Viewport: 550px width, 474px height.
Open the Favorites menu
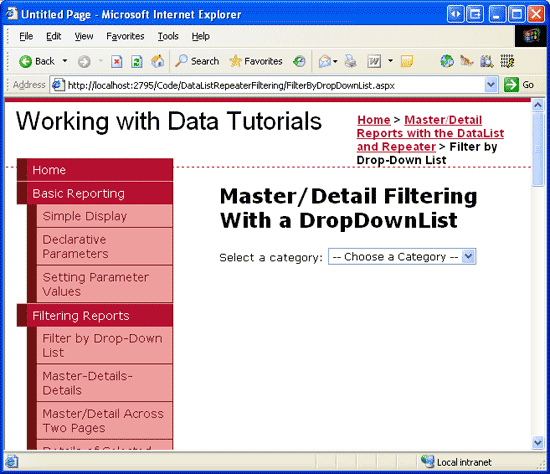point(125,36)
